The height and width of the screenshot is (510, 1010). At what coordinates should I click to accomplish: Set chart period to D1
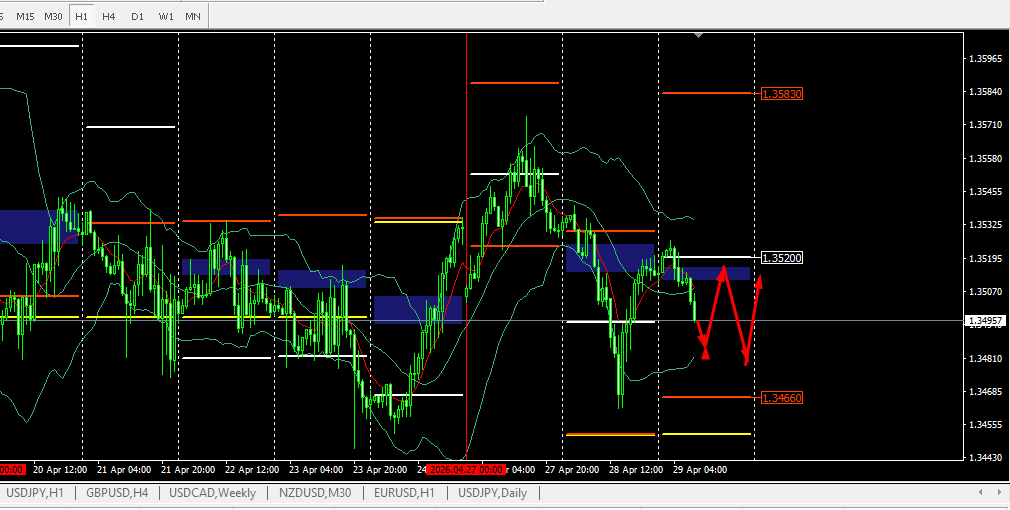(137, 17)
